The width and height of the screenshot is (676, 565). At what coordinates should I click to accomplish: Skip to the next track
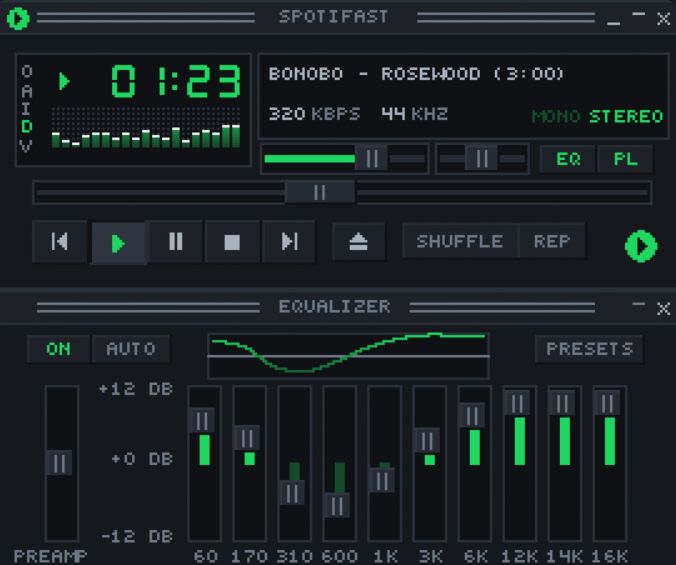pyautogui.click(x=289, y=241)
